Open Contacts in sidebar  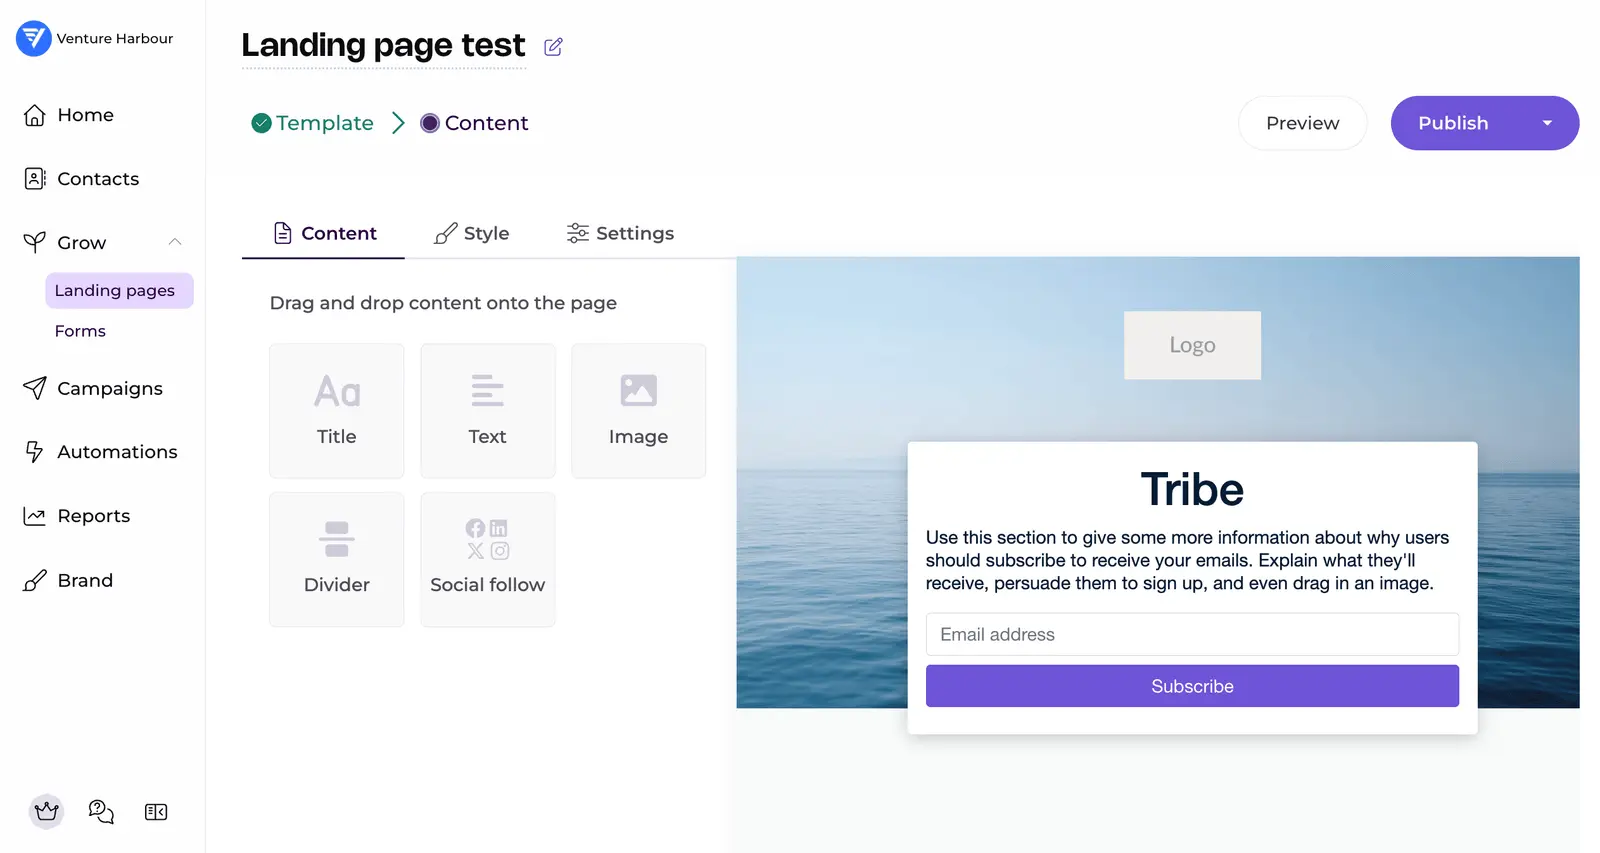click(x=81, y=179)
